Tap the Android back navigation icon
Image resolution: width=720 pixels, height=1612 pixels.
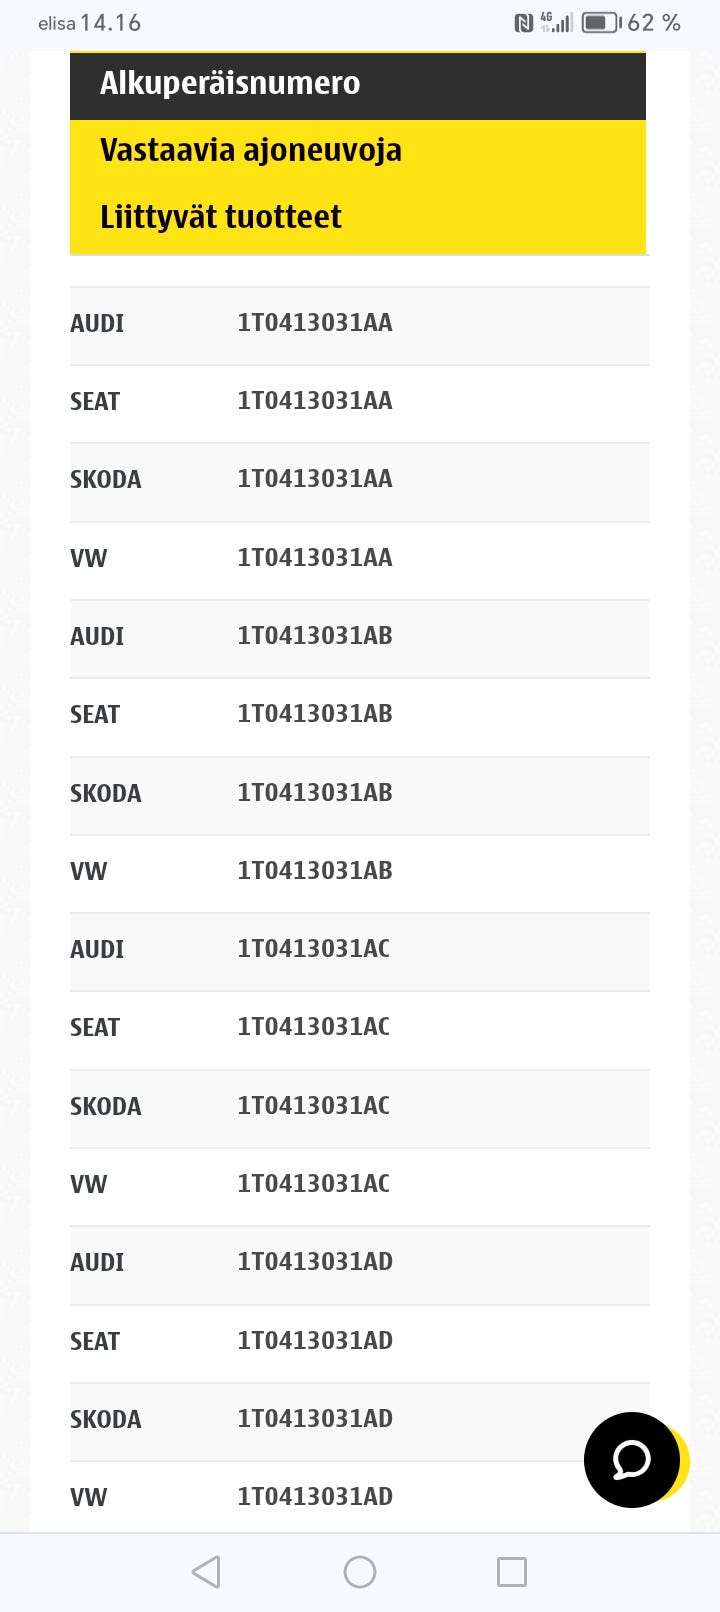tap(206, 1571)
